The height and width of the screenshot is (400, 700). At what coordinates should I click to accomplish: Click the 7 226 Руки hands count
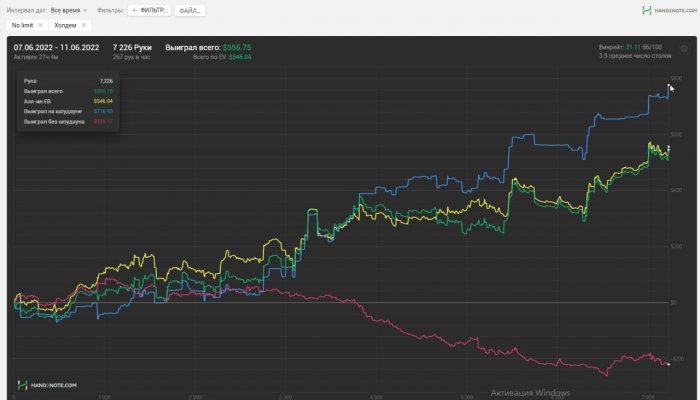pyautogui.click(x=134, y=47)
